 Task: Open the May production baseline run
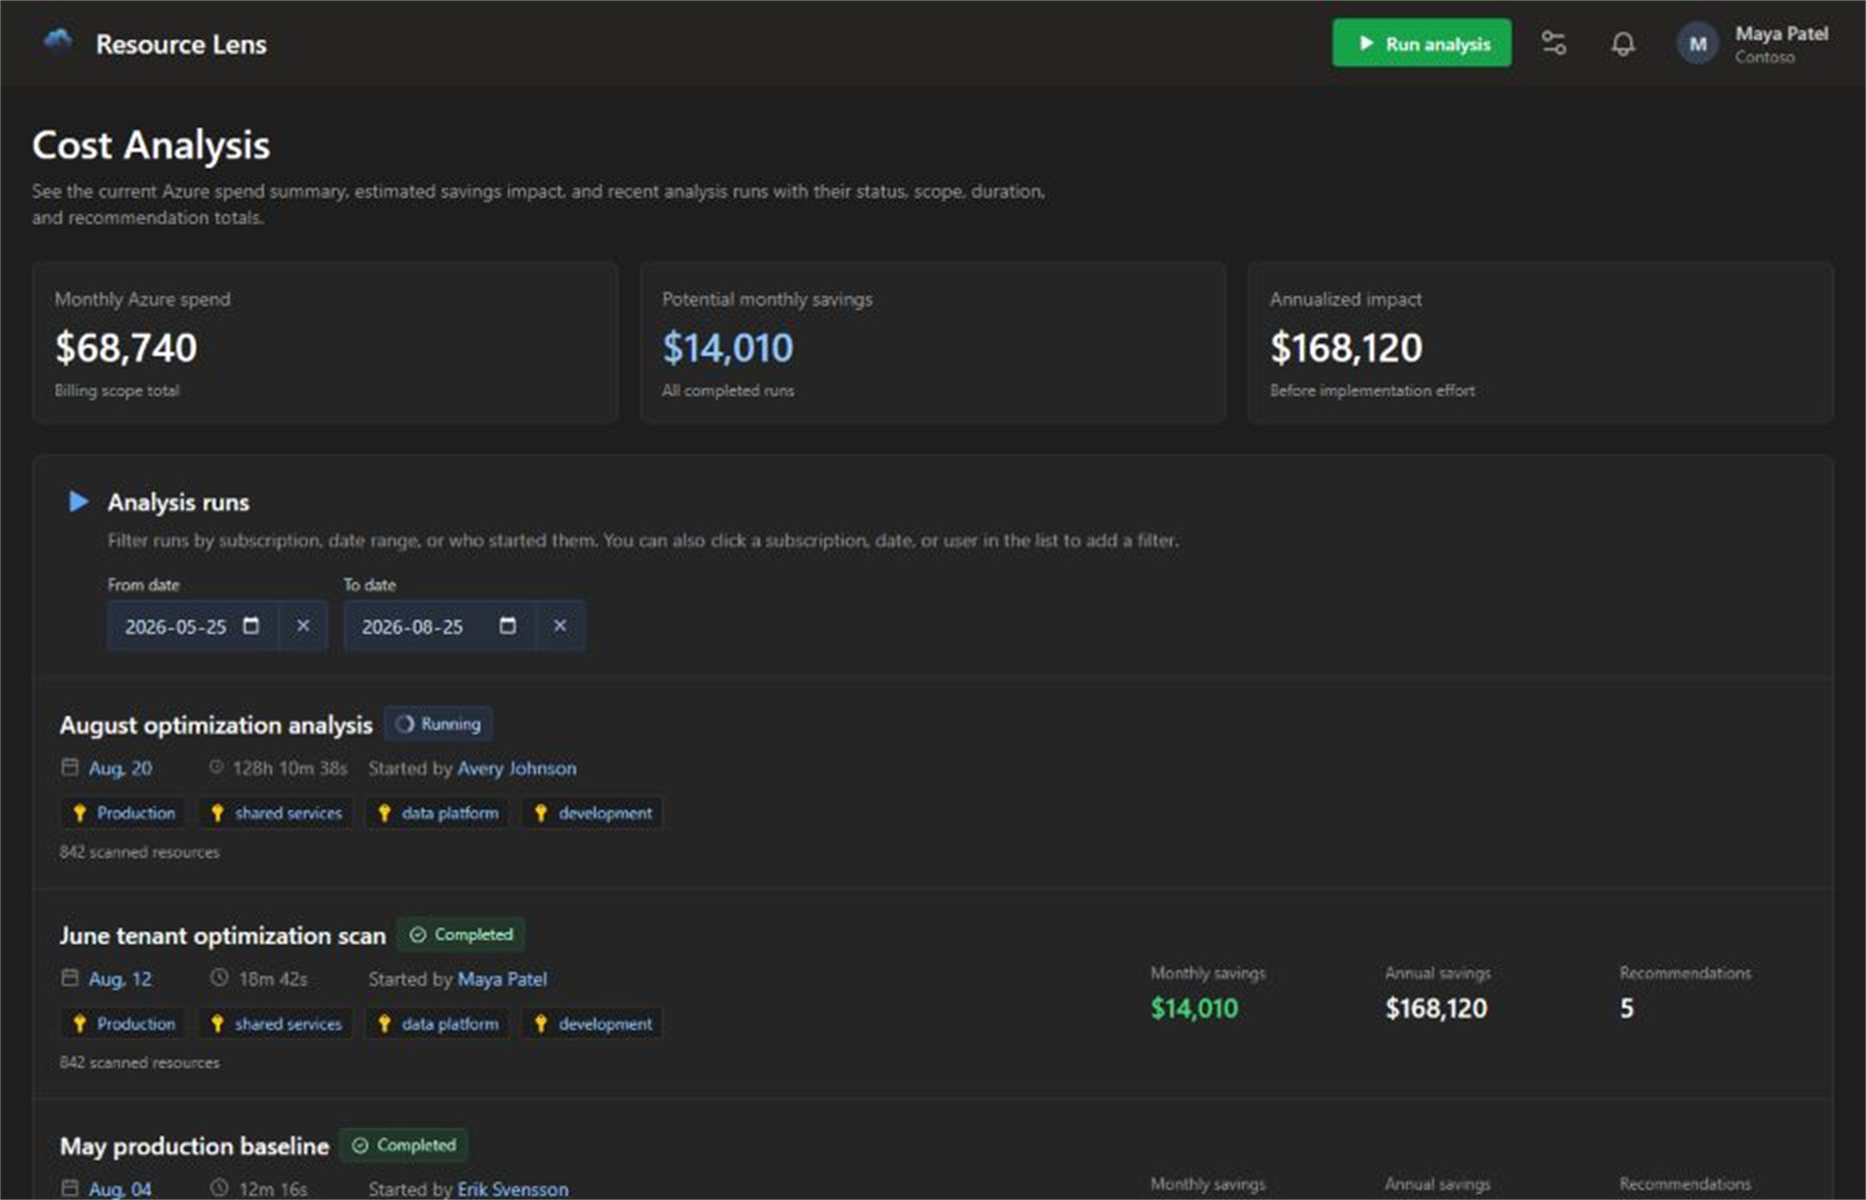pos(194,1146)
